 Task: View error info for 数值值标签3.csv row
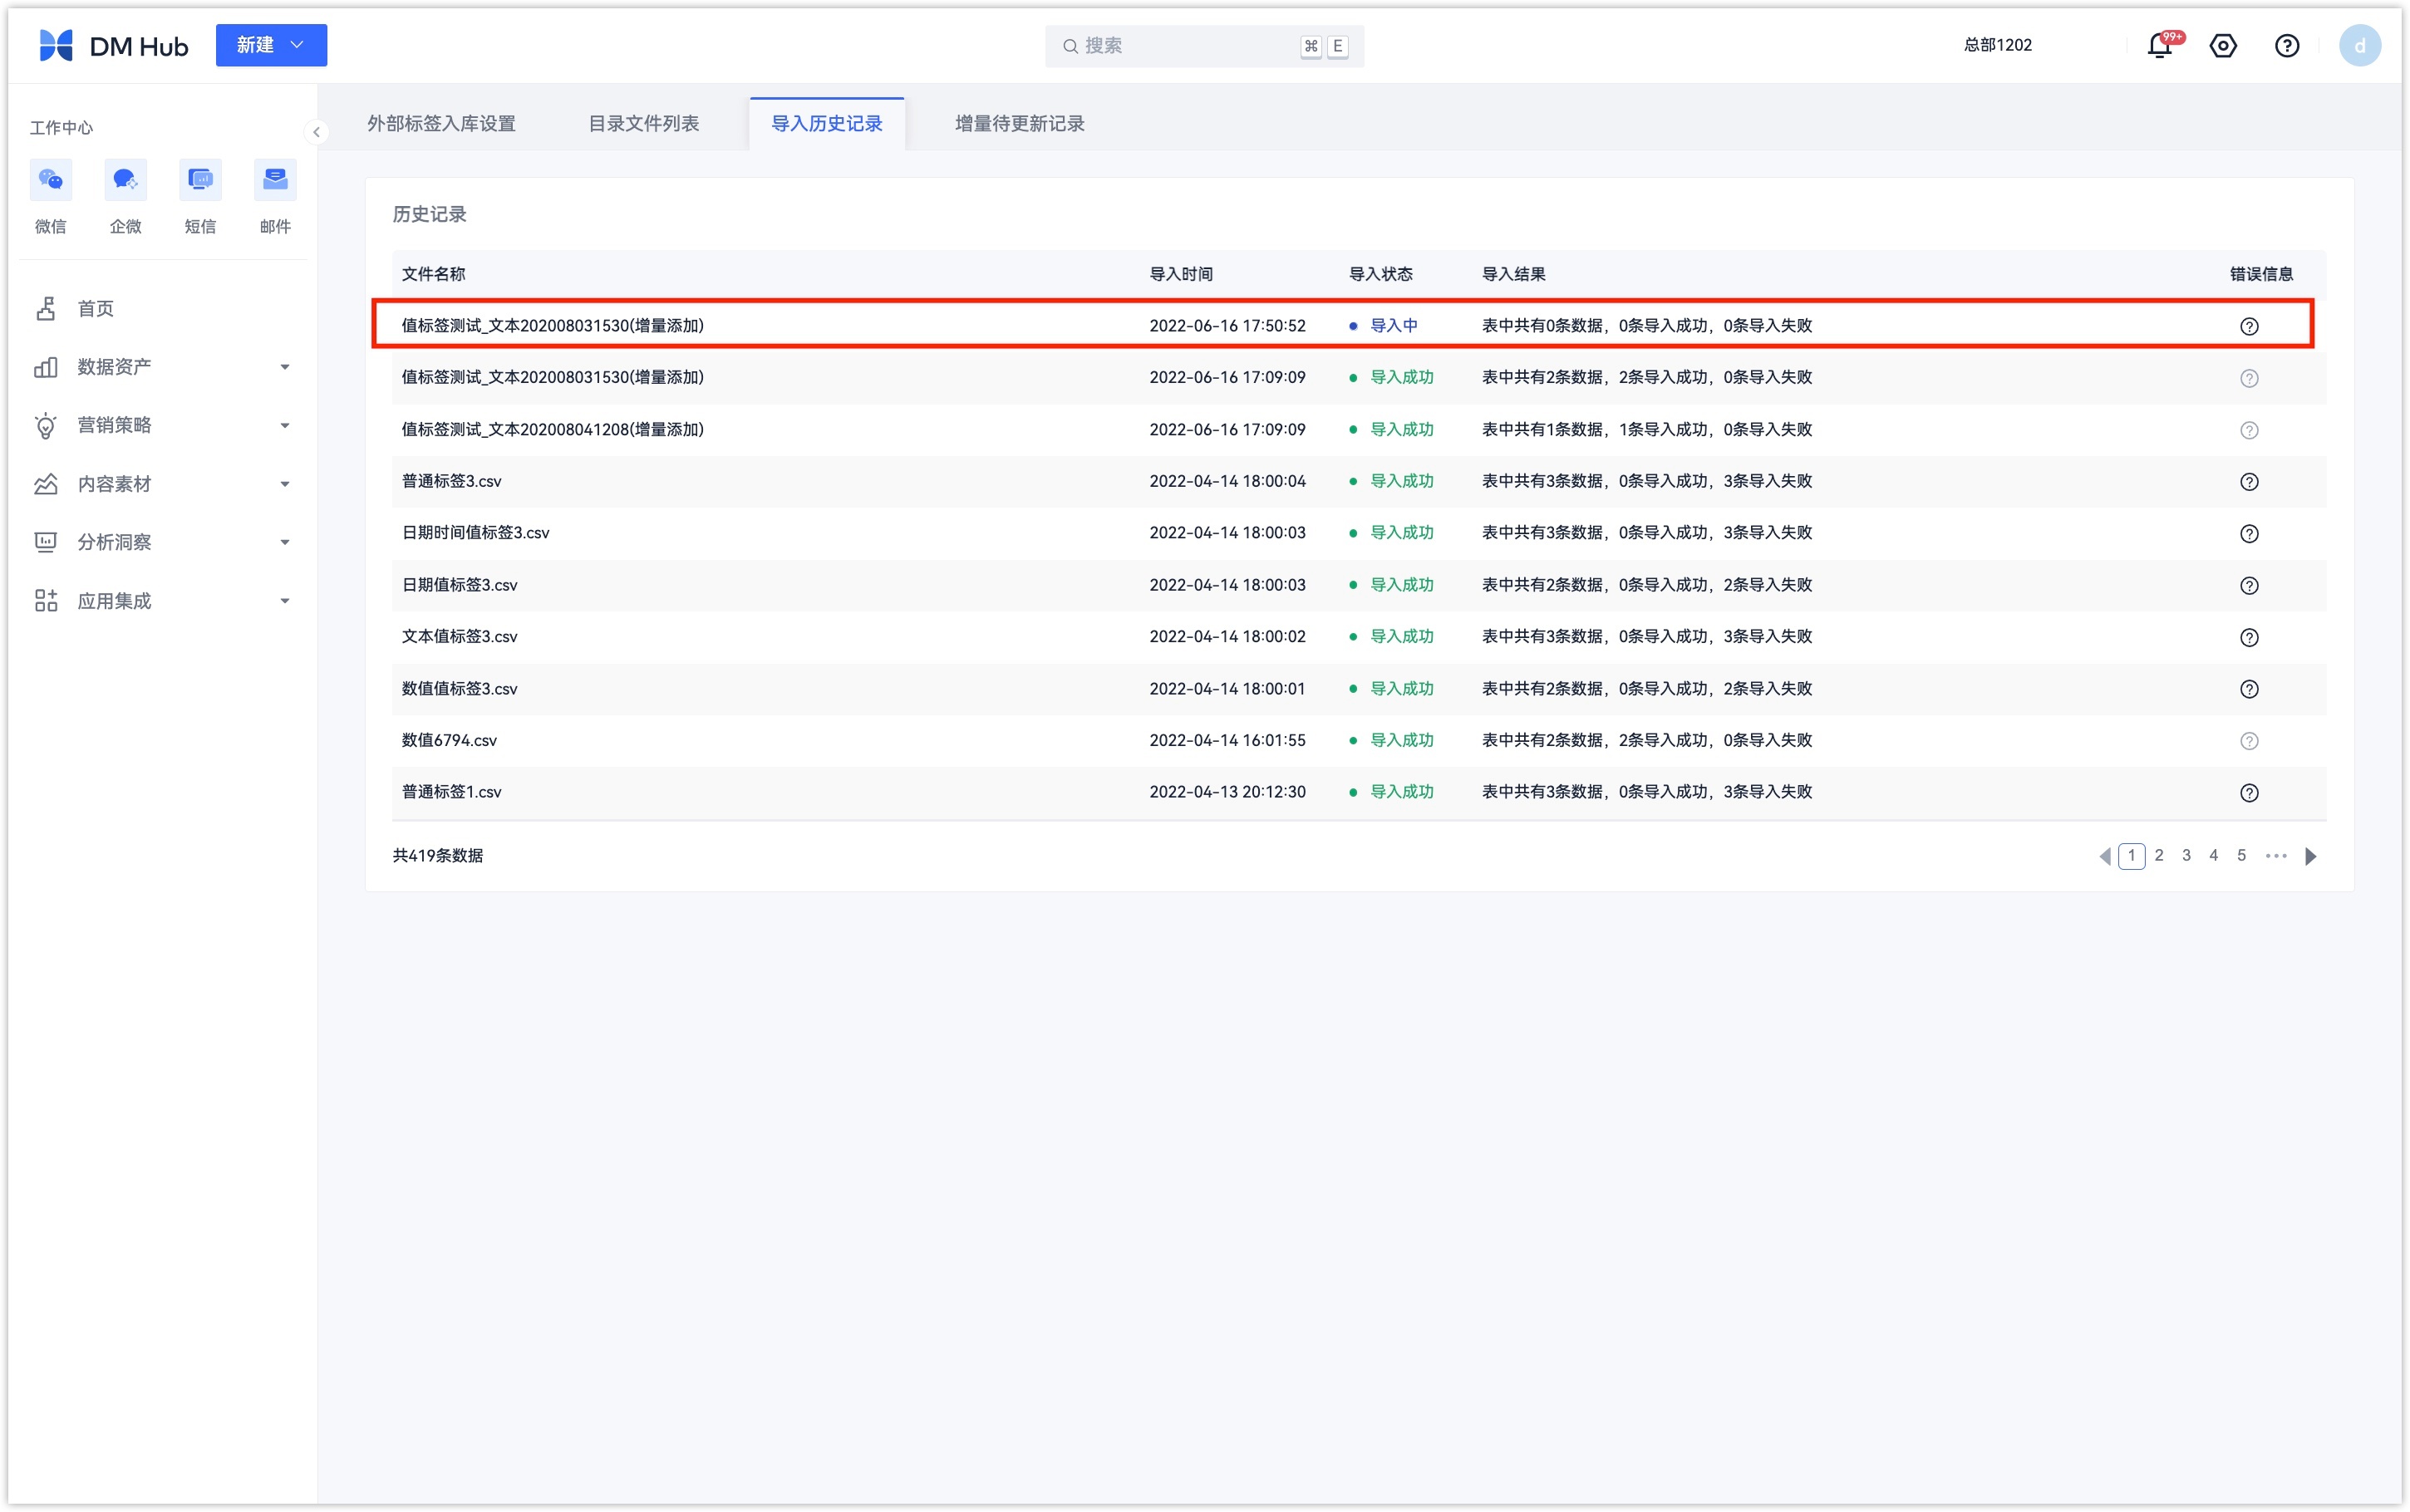pyautogui.click(x=2249, y=689)
